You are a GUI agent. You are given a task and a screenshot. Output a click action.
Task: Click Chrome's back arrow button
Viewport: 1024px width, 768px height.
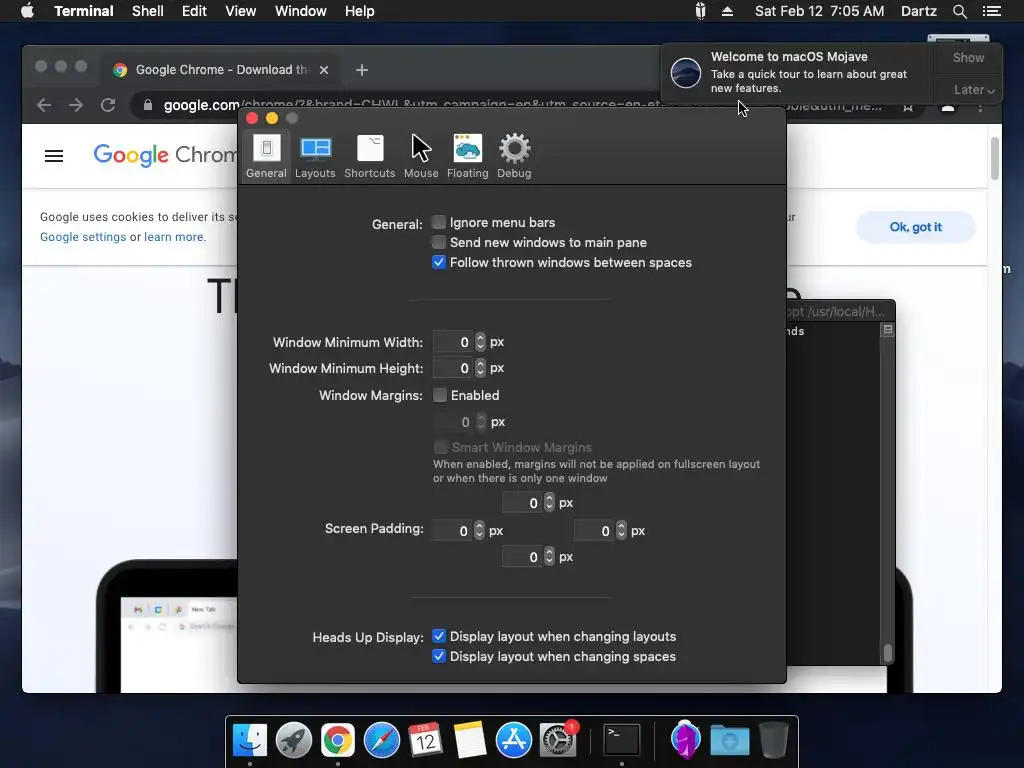tap(44, 105)
